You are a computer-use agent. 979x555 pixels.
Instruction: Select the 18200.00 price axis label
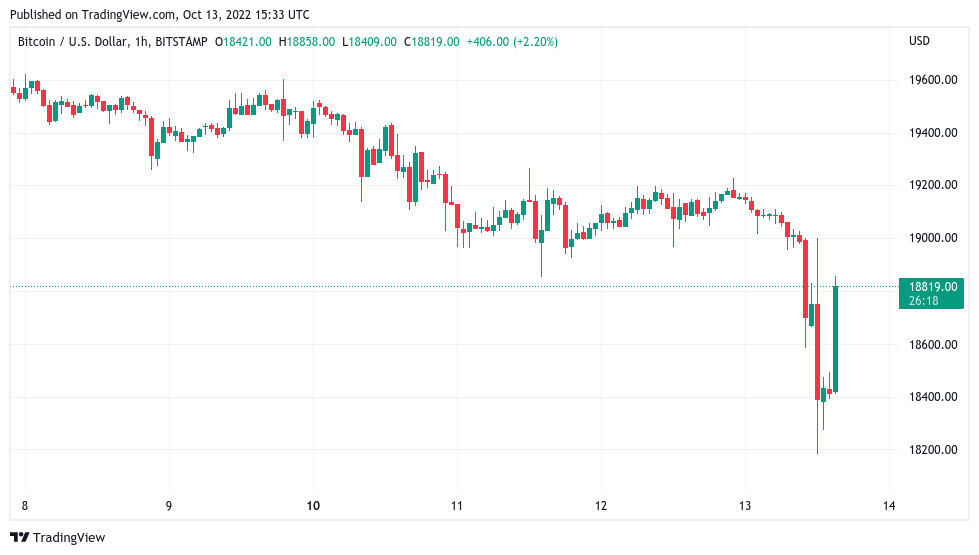click(932, 450)
